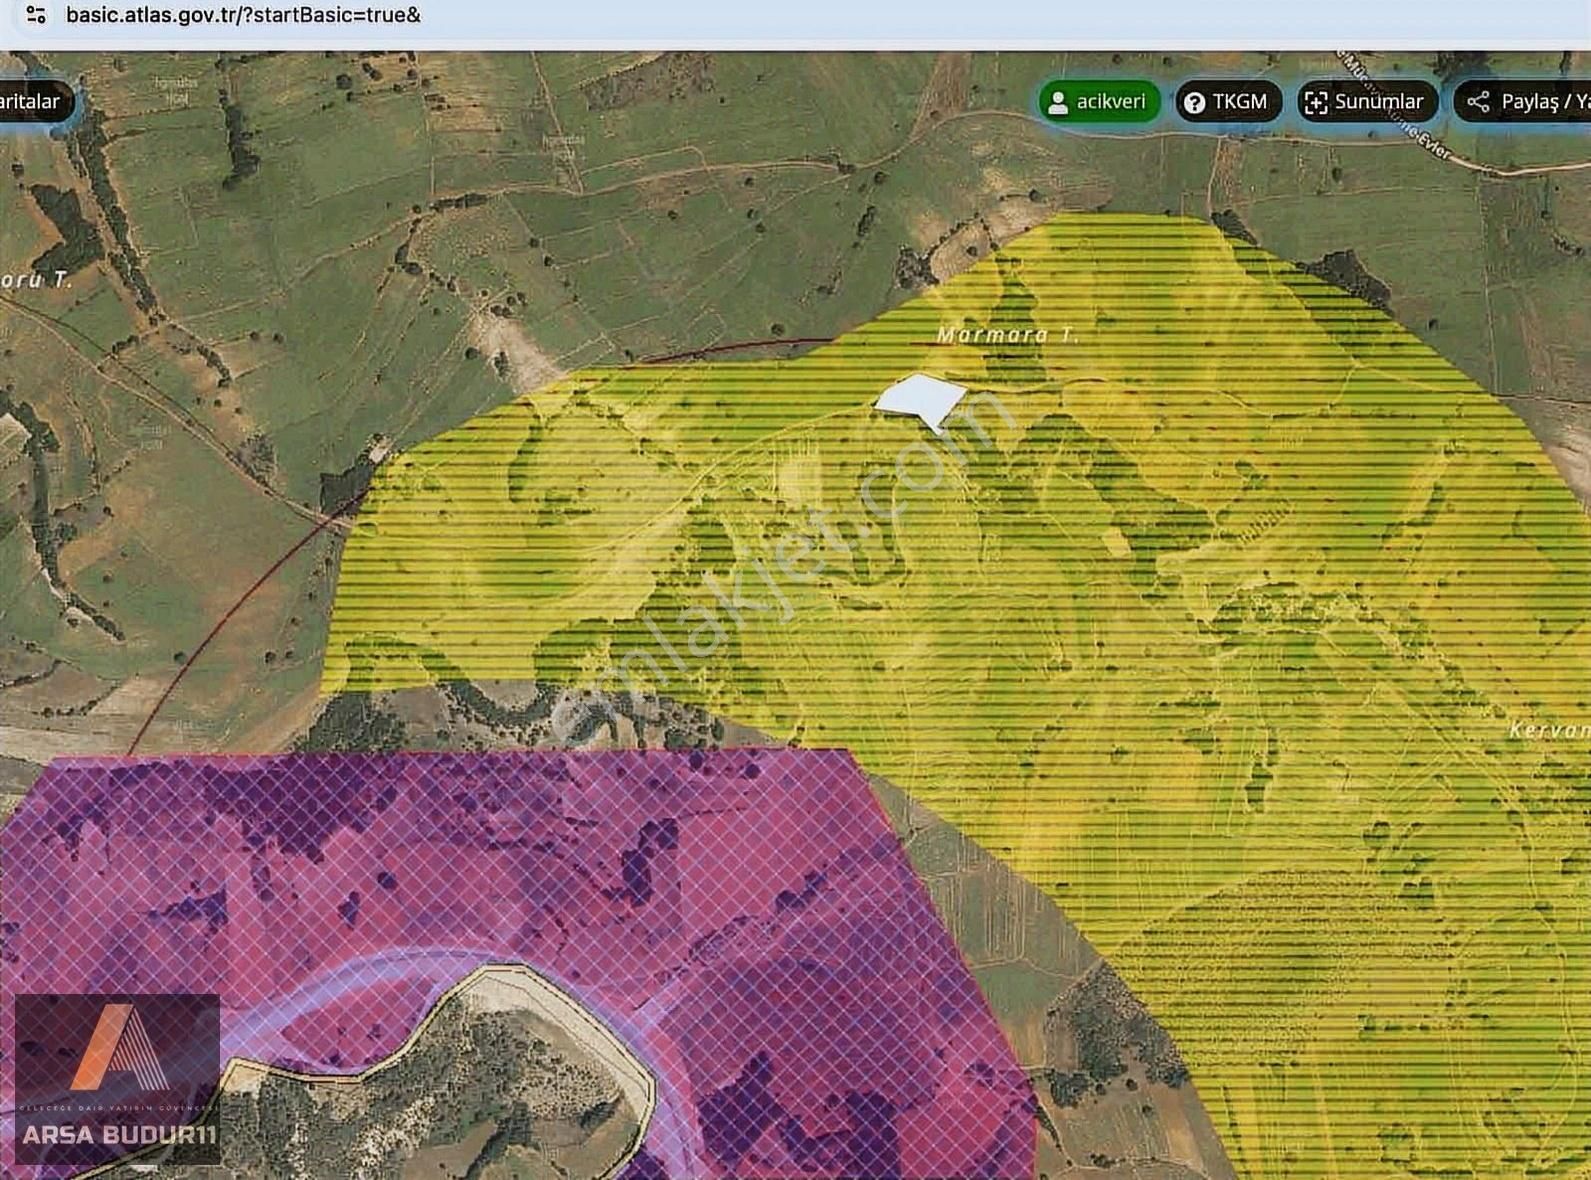Click the Paylaş share button

point(1522,102)
